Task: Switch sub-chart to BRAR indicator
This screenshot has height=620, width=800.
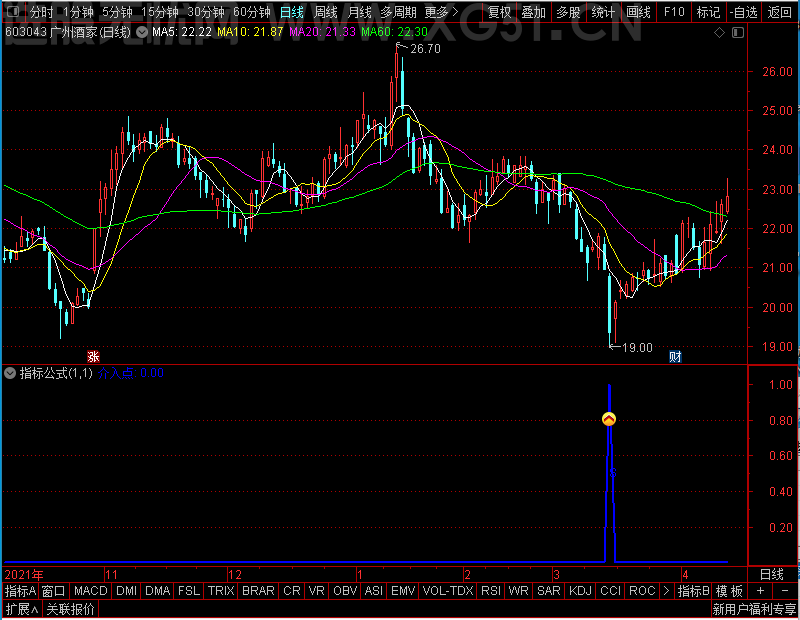Action: (258, 591)
